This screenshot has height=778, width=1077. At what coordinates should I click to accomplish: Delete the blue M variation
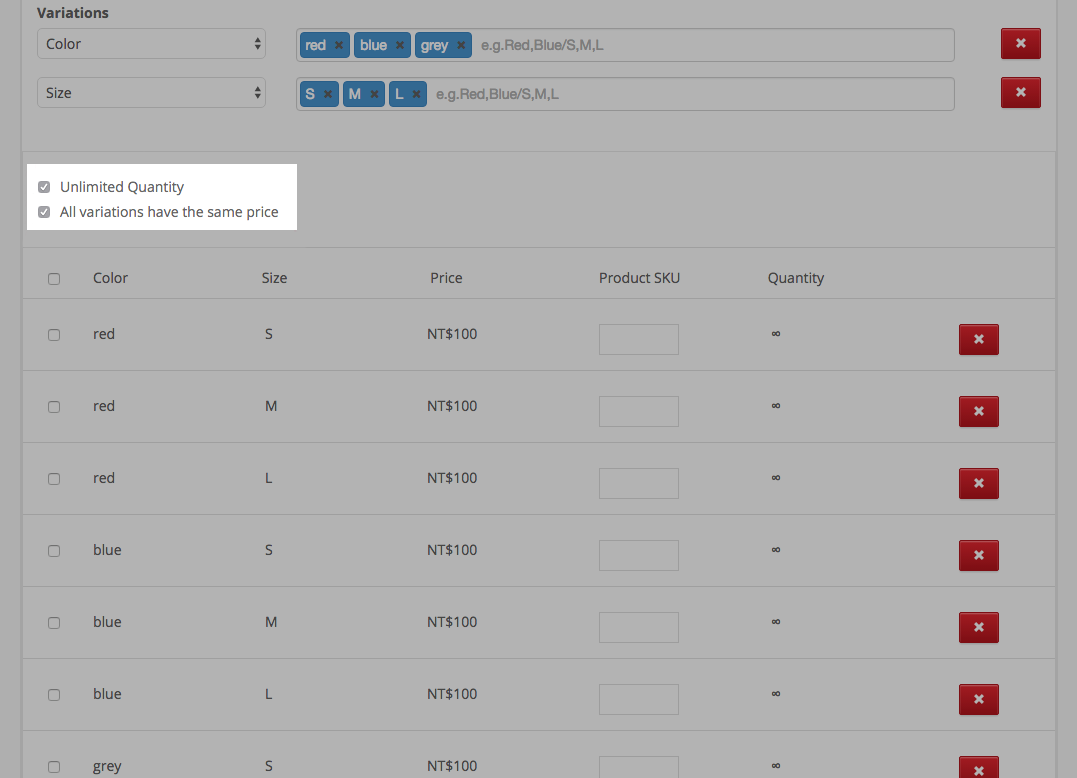pyautogui.click(x=979, y=627)
